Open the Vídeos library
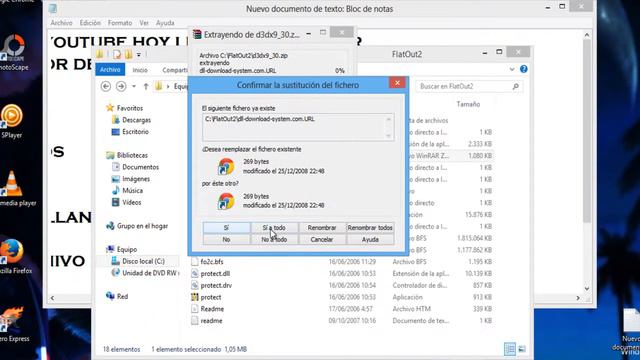 [x=131, y=202]
